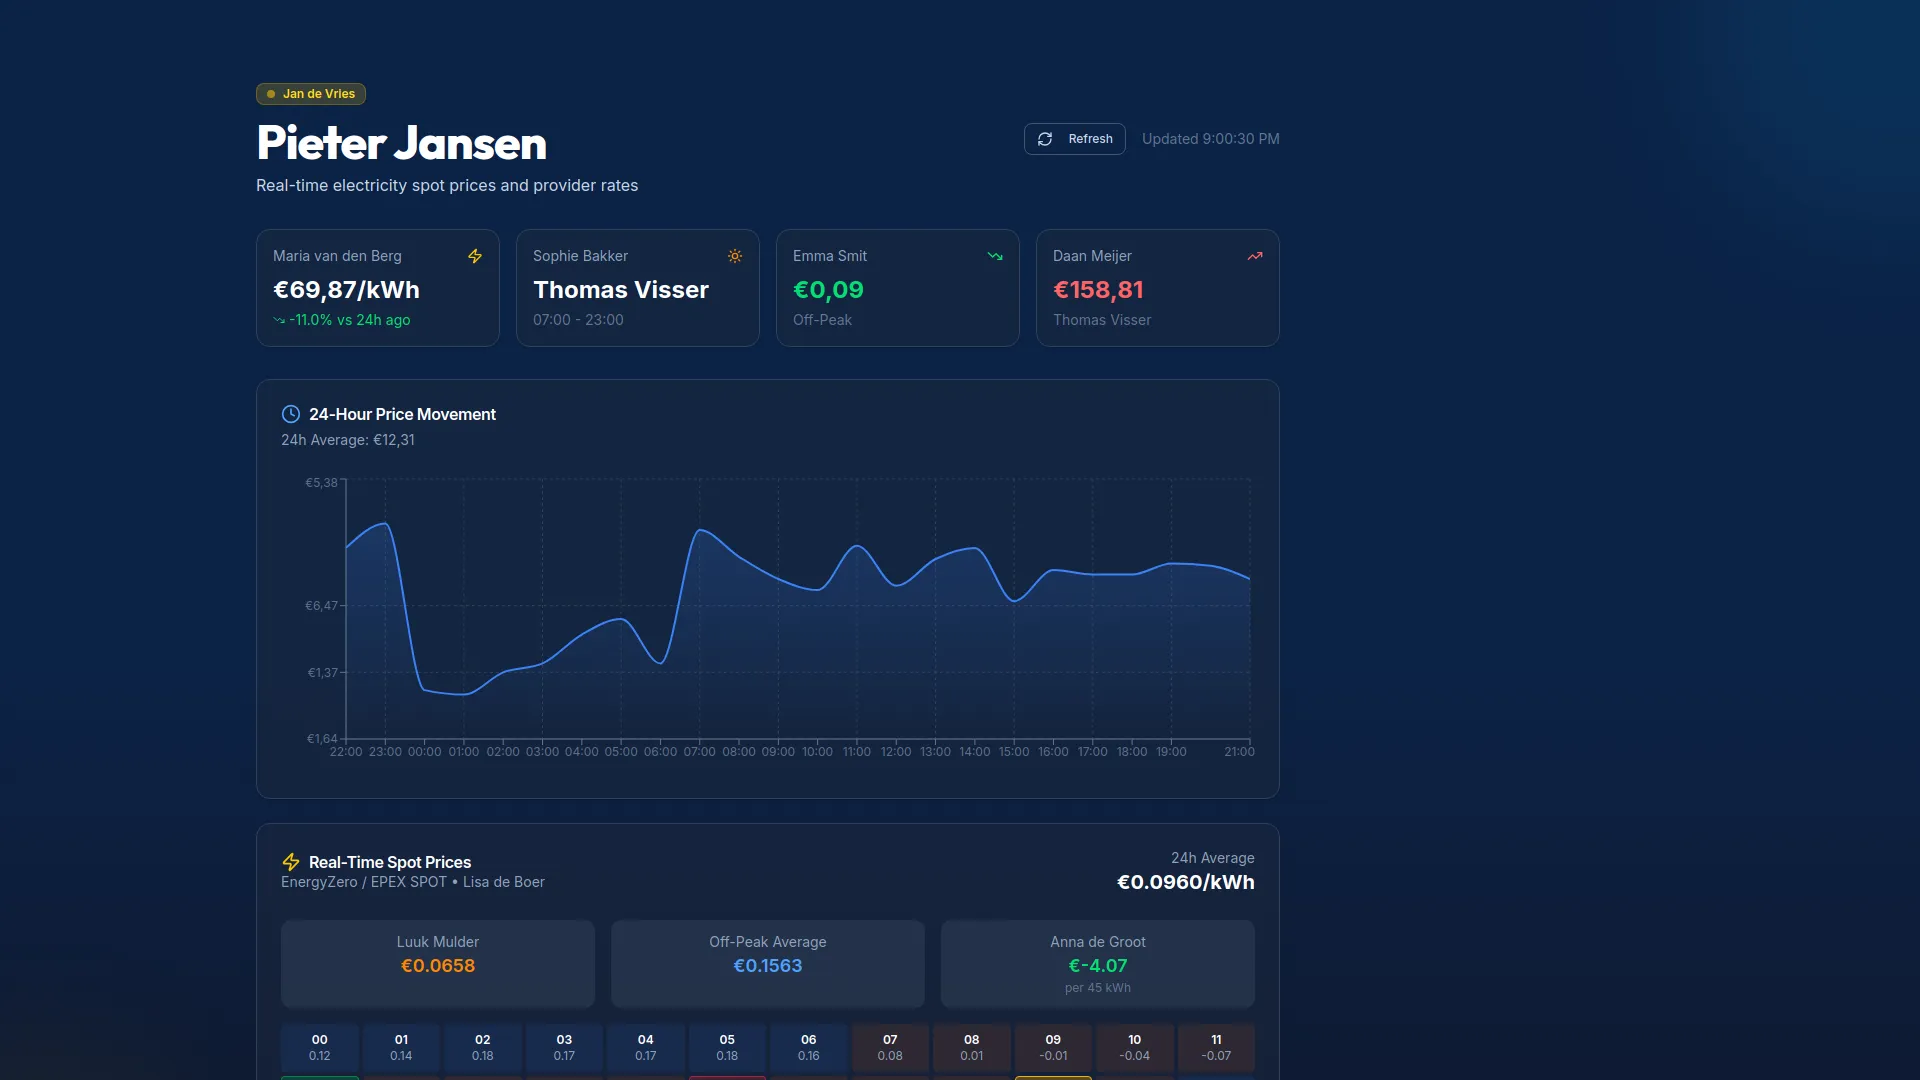
Task: Click the per 45 kWh caption
Action: coord(1098,988)
